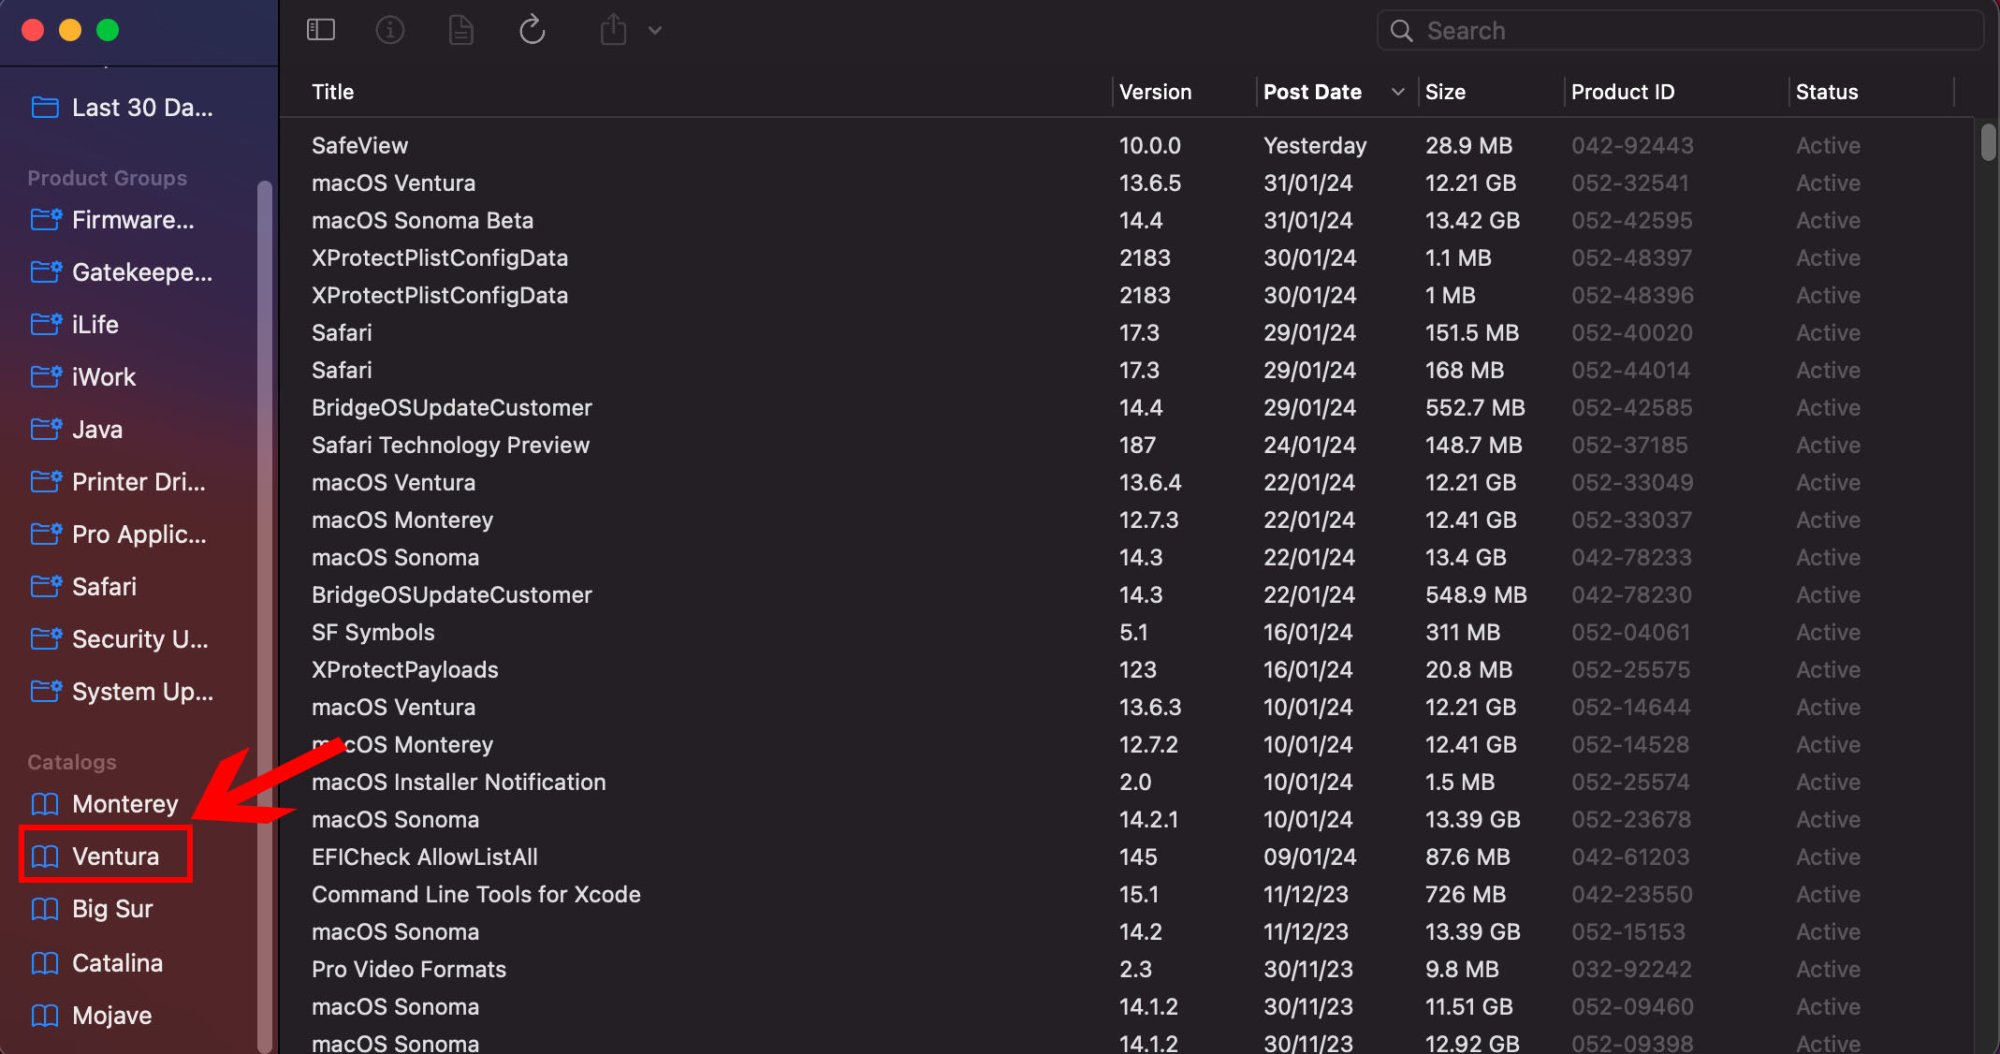Sort by the Size column header
The width and height of the screenshot is (2000, 1054).
click(x=1445, y=92)
